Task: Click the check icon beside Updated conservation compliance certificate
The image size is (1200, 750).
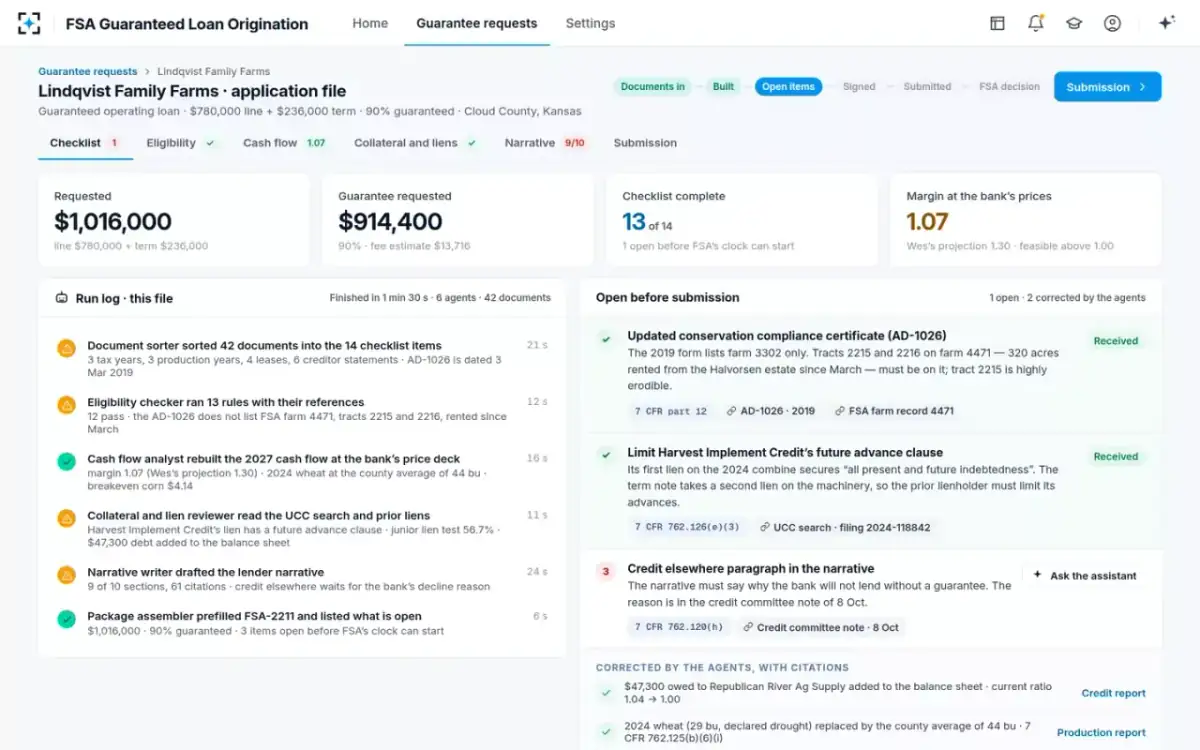Action: click(x=605, y=339)
